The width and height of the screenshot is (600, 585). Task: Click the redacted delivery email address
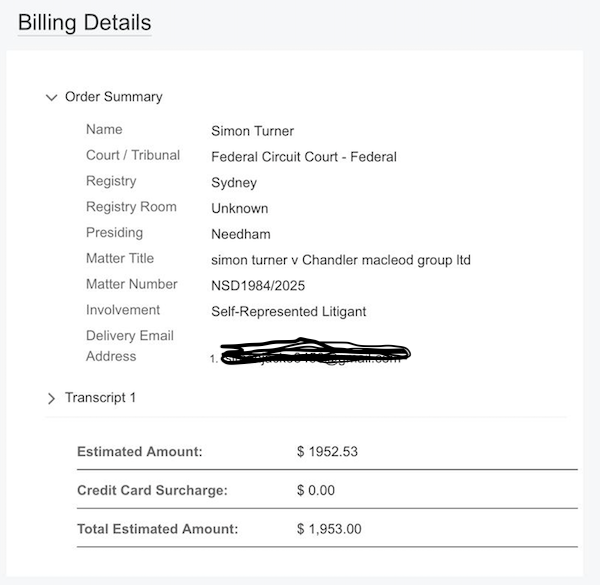pyautogui.click(x=310, y=354)
